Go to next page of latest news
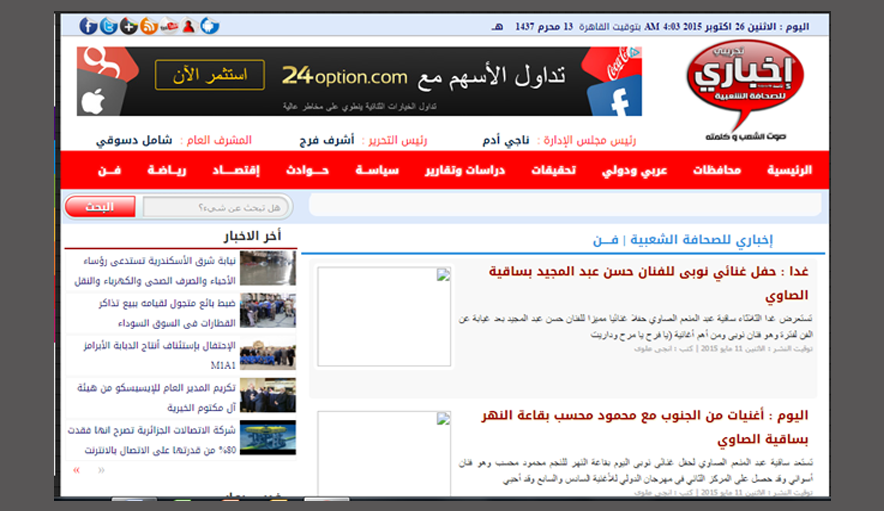The image size is (884, 511). coord(77,469)
